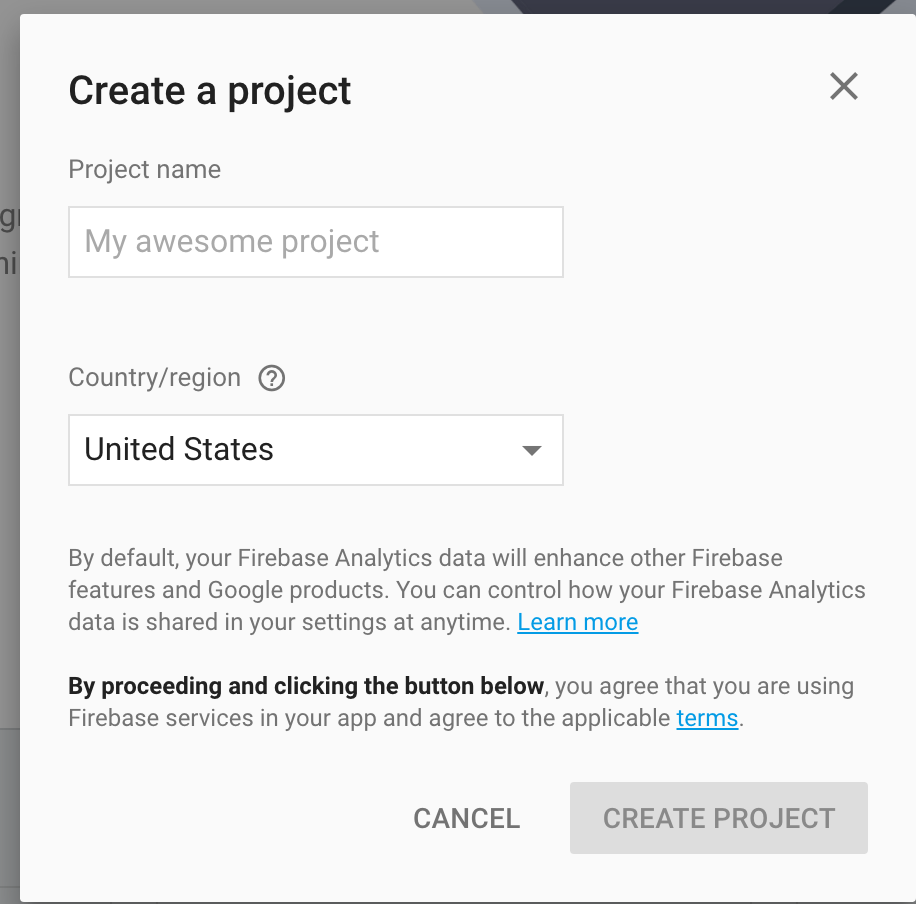Close the Create a project dialog
Viewport: 916px width, 904px height.
[844, 87]
